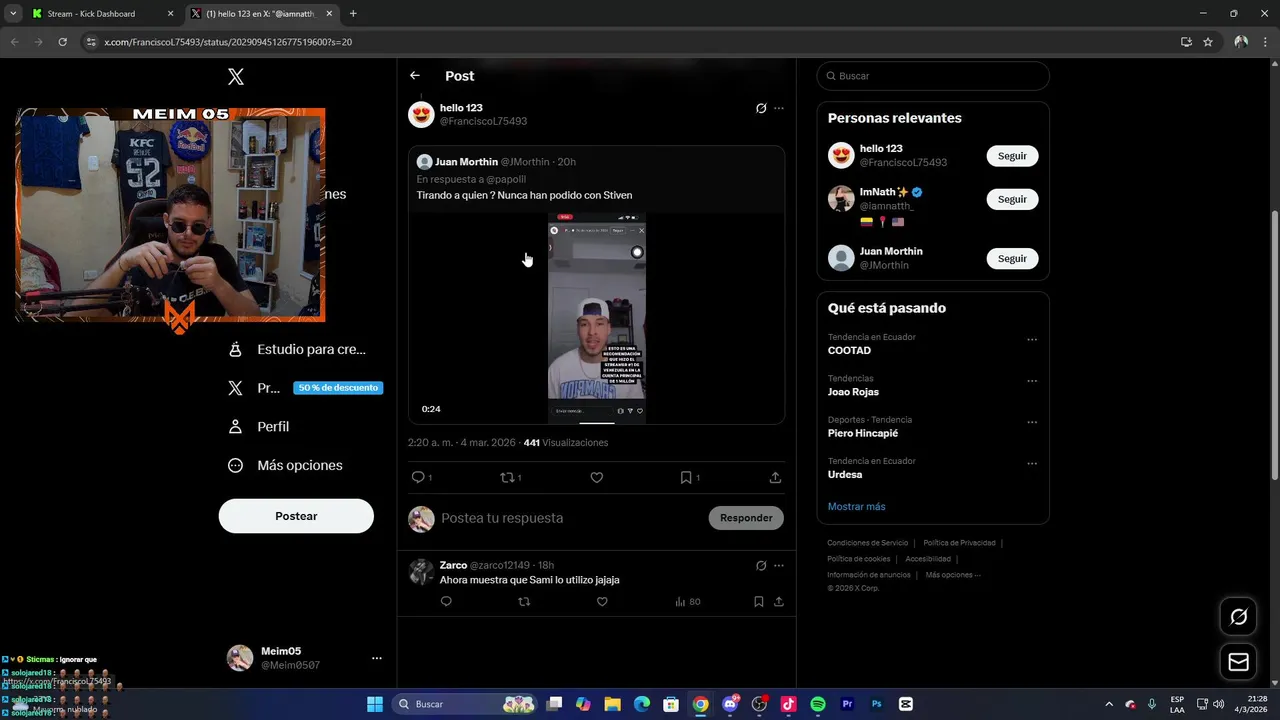Open options for COOTAD trend

(x=1032, y=340)
